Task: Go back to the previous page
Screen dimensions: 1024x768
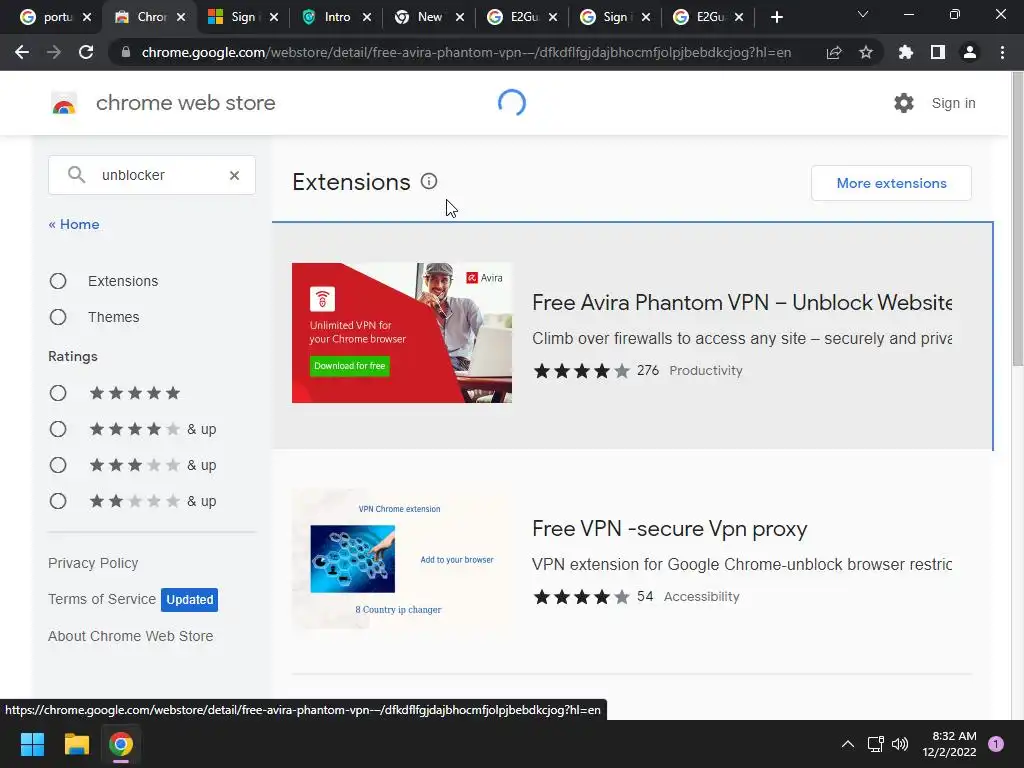Action: click(x=22, y=52)
